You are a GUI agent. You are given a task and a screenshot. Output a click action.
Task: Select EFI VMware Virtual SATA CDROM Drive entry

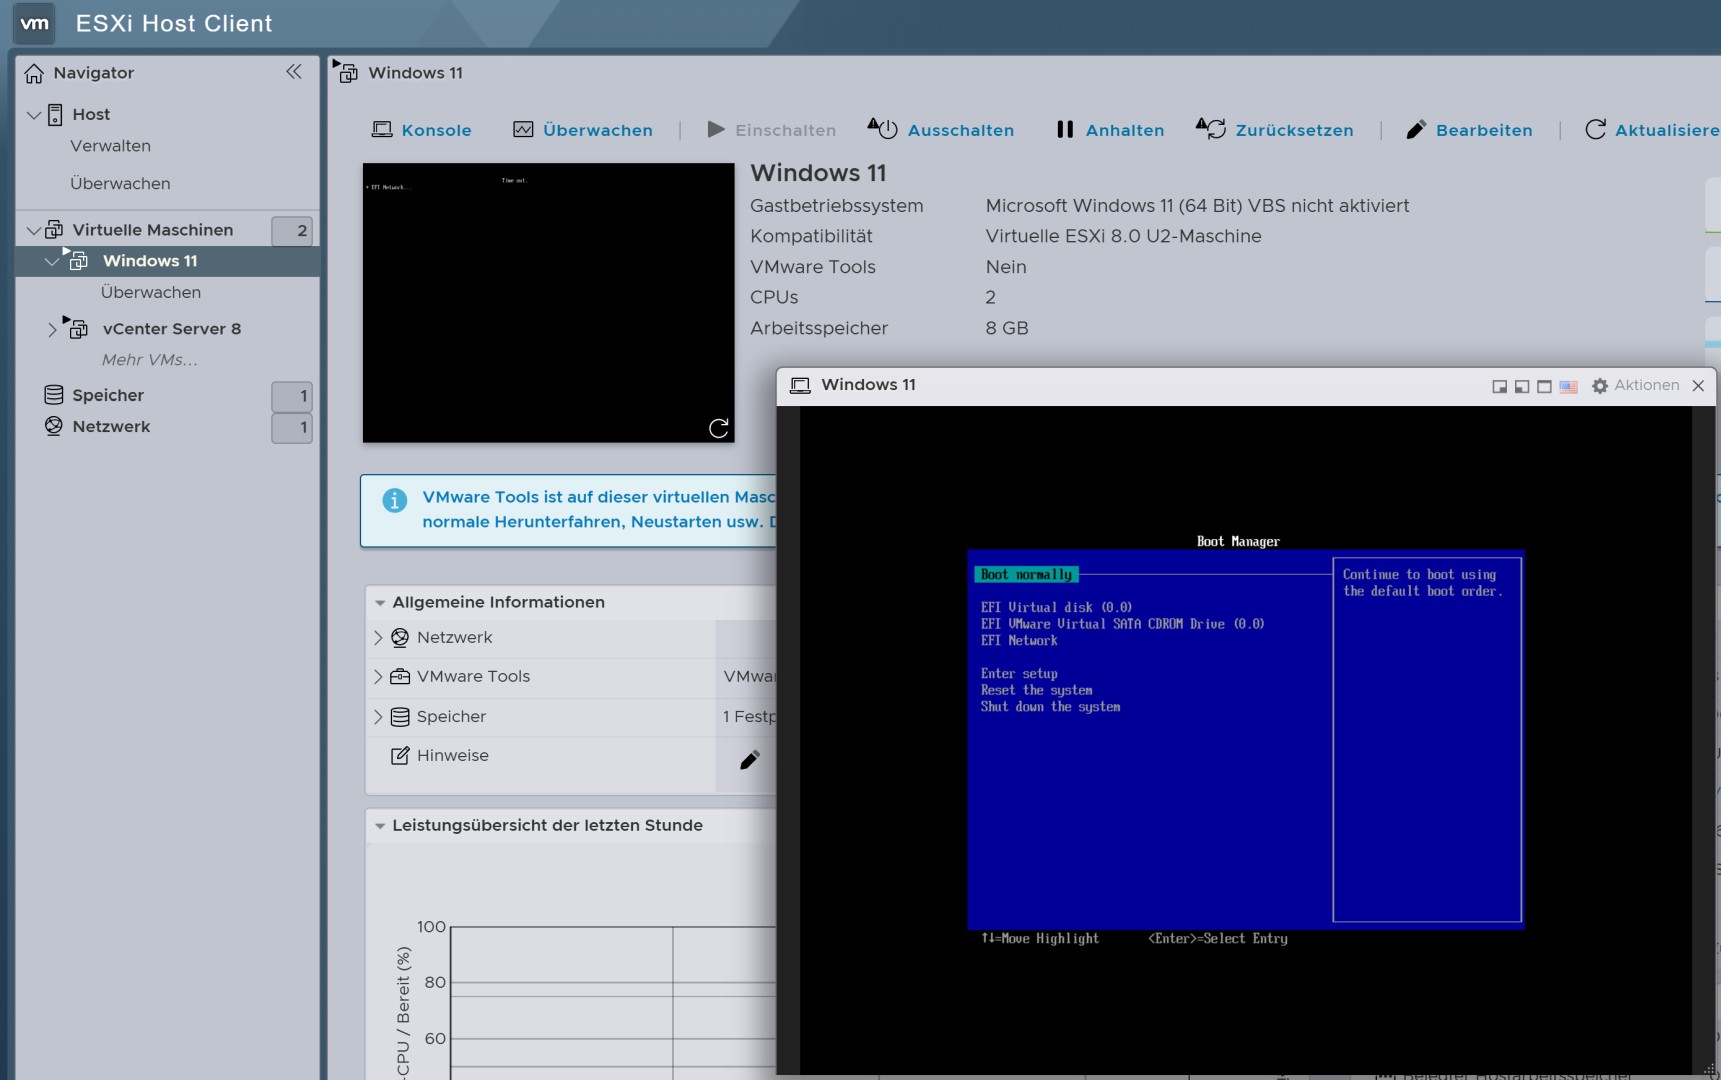[1122, 624]
